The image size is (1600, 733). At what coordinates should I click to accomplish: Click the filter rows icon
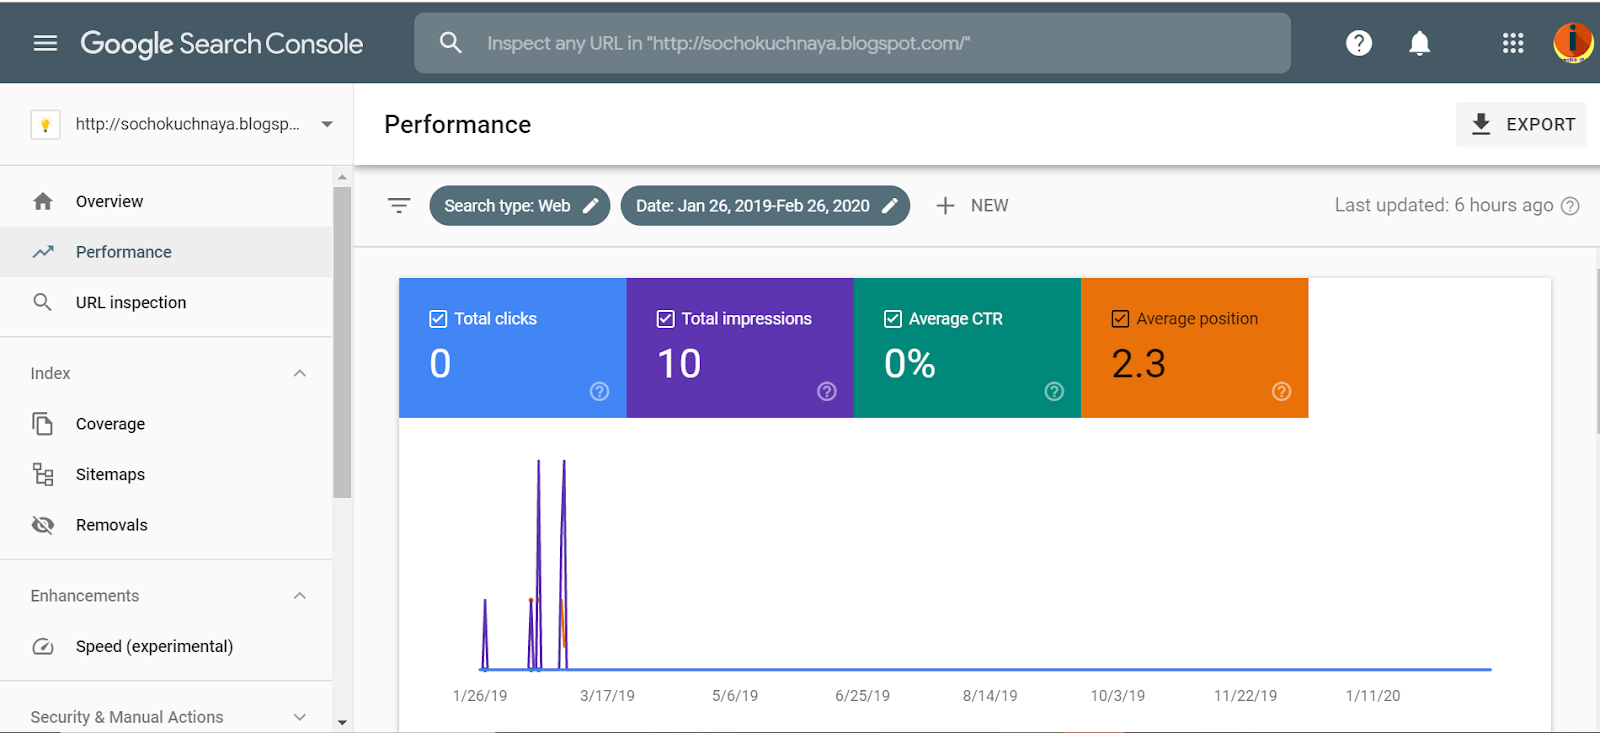tap(399, 206)
